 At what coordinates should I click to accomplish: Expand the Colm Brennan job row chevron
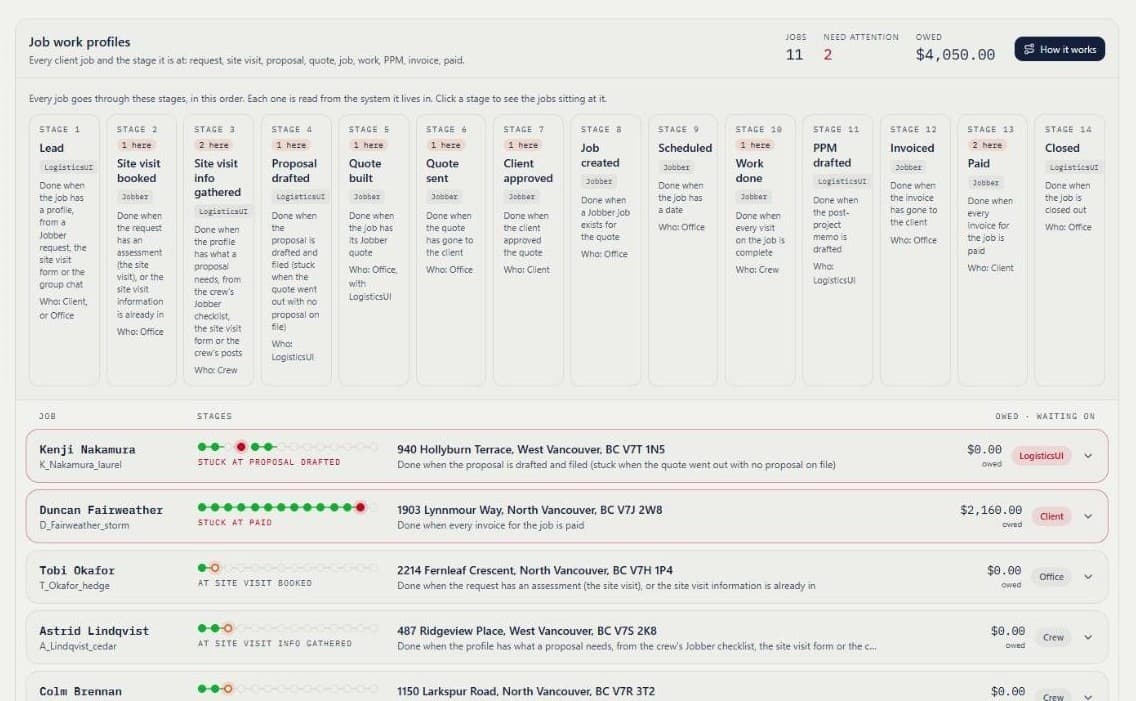1087,696
